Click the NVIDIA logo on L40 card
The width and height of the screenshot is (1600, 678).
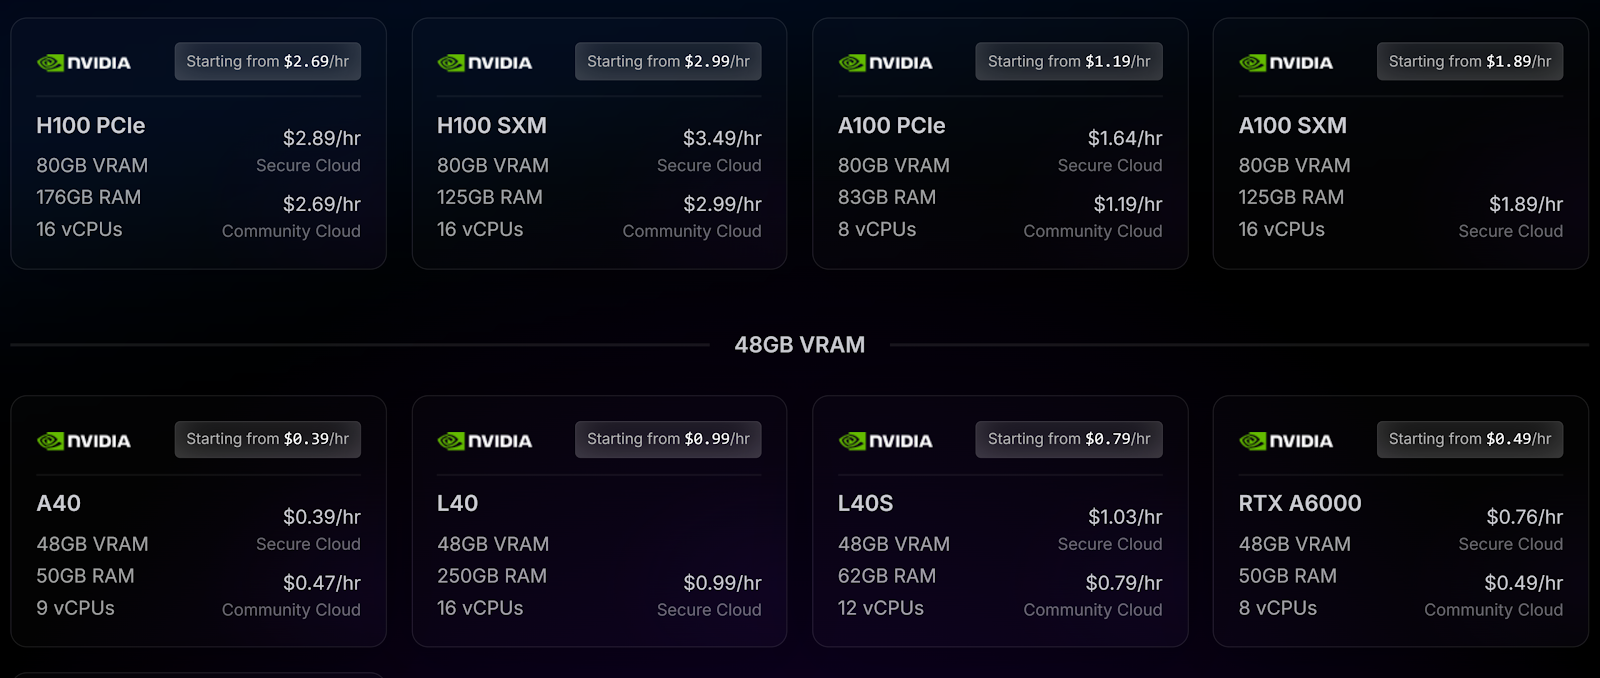pos(485,441)
